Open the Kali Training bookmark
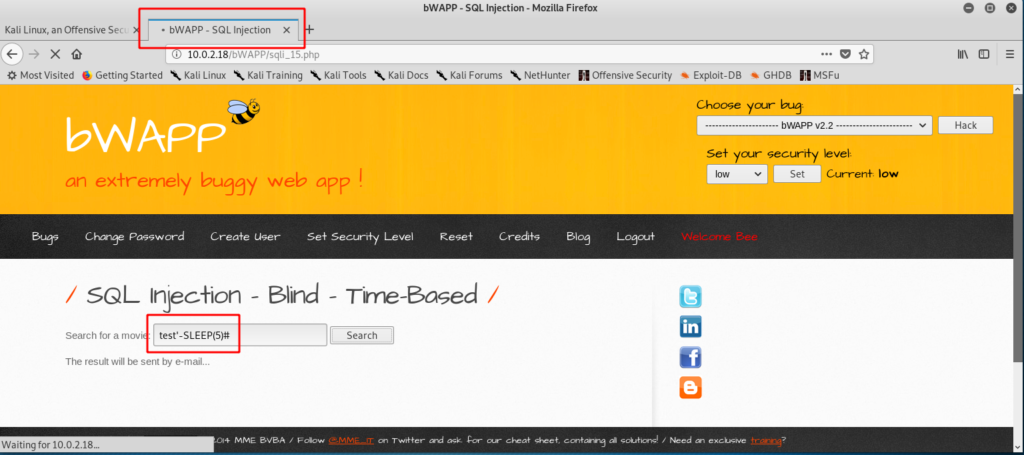Image resolution: width=1024 pixels, height=455 pixels. [268, 75]
